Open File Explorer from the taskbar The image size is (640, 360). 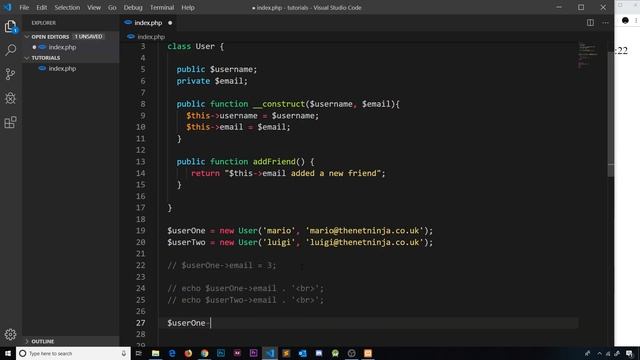pos(156,353)
